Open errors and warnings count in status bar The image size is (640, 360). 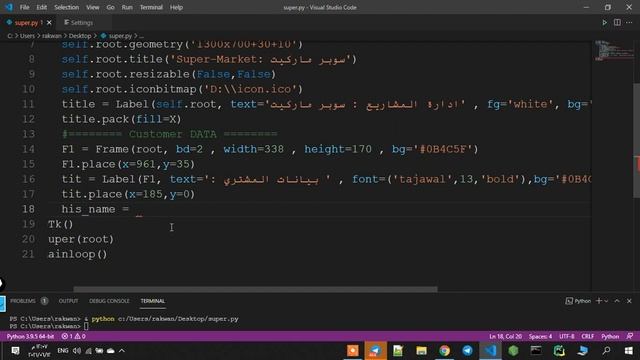pos(73,336)
